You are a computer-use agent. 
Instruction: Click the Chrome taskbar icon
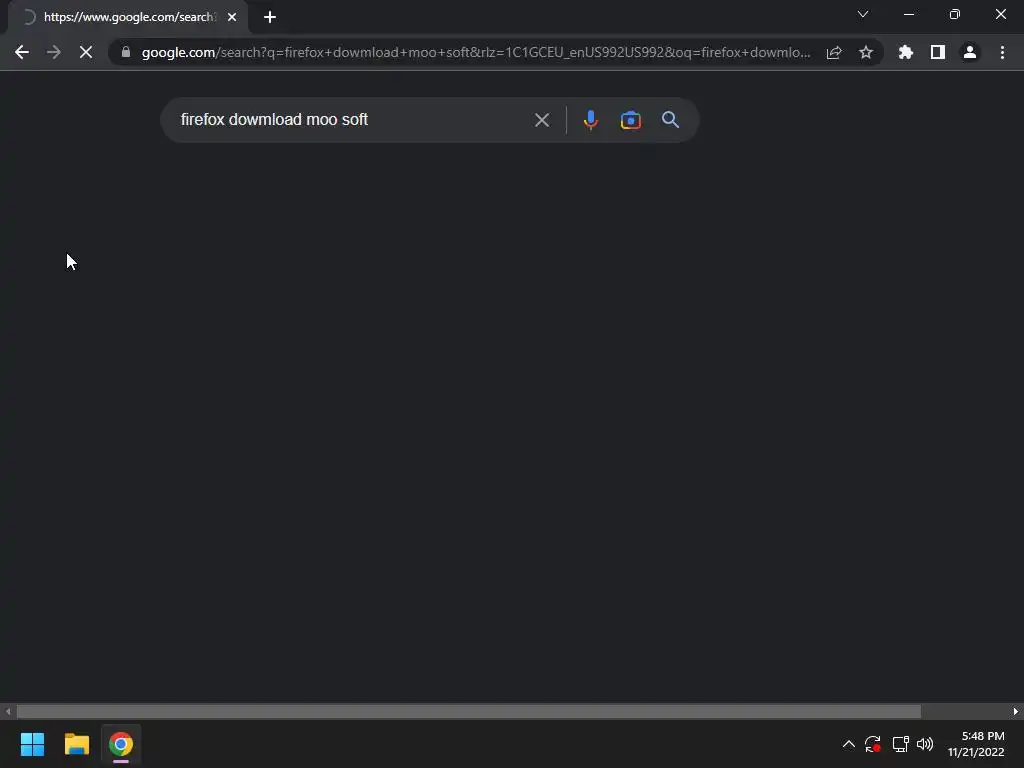pos(121,744)
